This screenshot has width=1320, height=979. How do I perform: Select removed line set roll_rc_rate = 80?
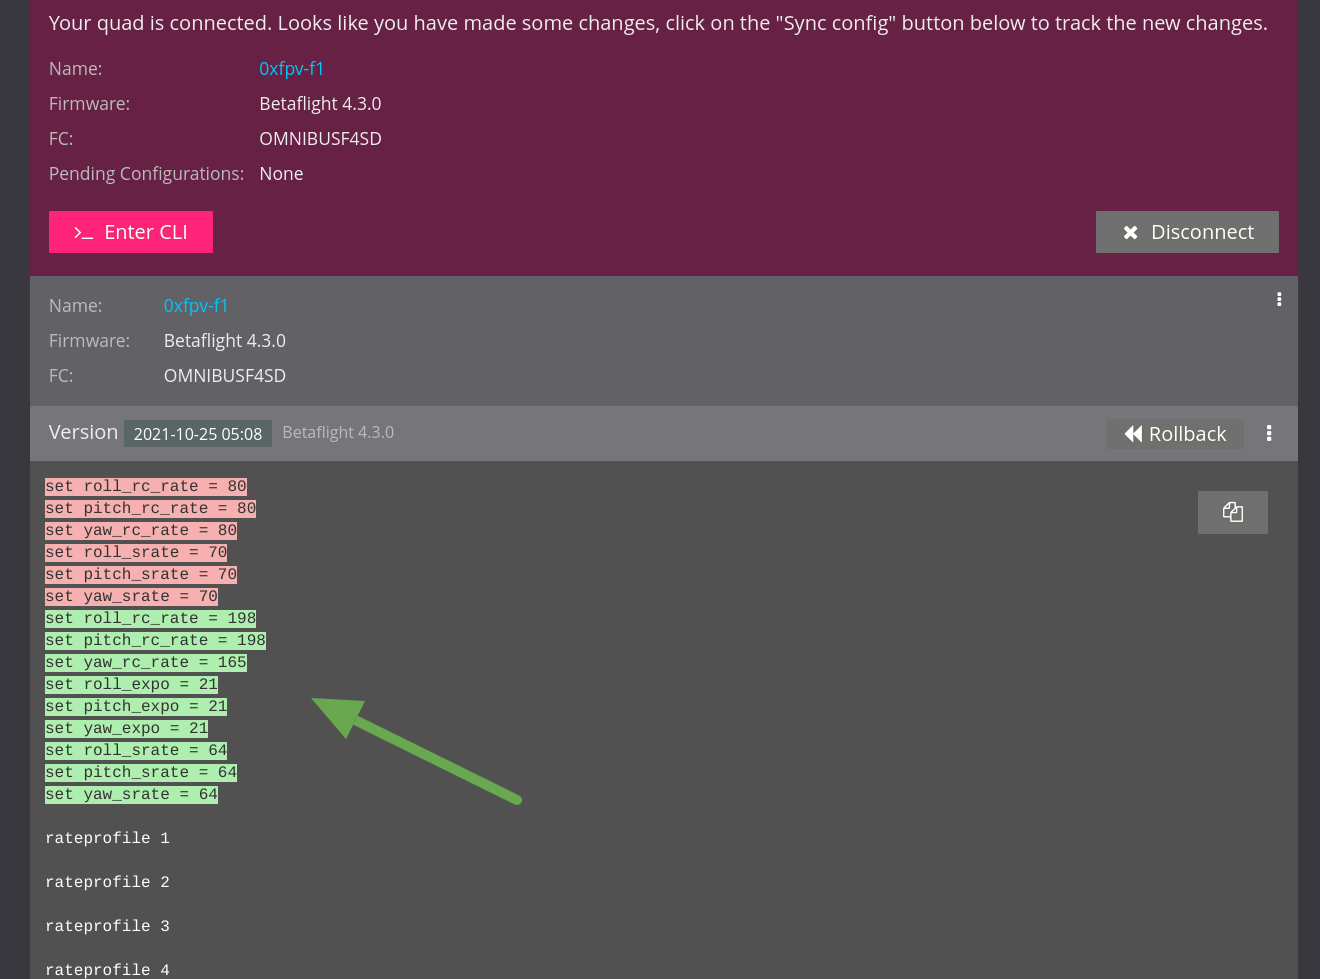(x=145, y=487)
